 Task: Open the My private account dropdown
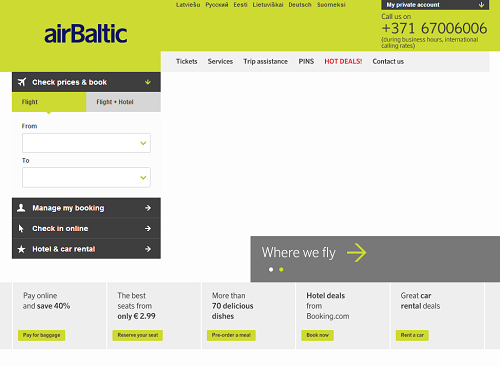pyautogui.click(x=435, y=5)
